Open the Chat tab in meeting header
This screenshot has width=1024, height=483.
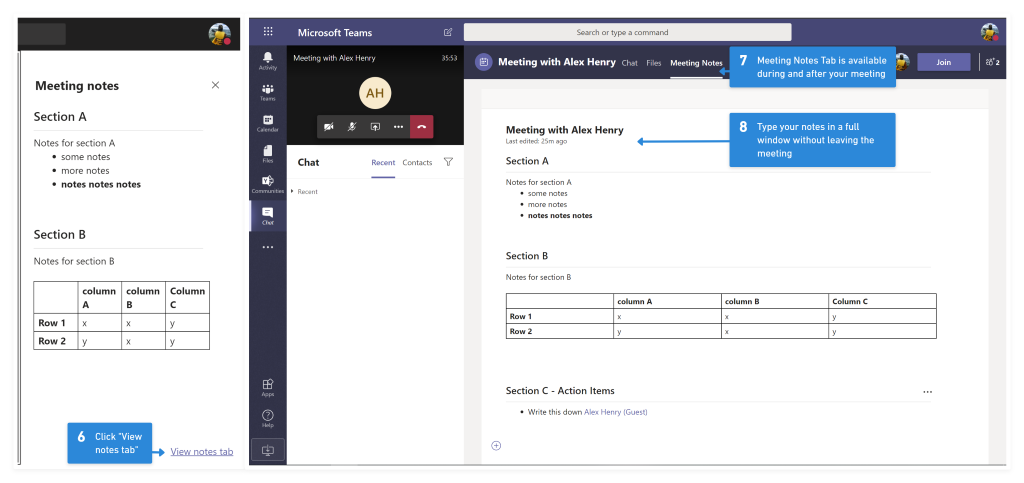coord(630,63)
